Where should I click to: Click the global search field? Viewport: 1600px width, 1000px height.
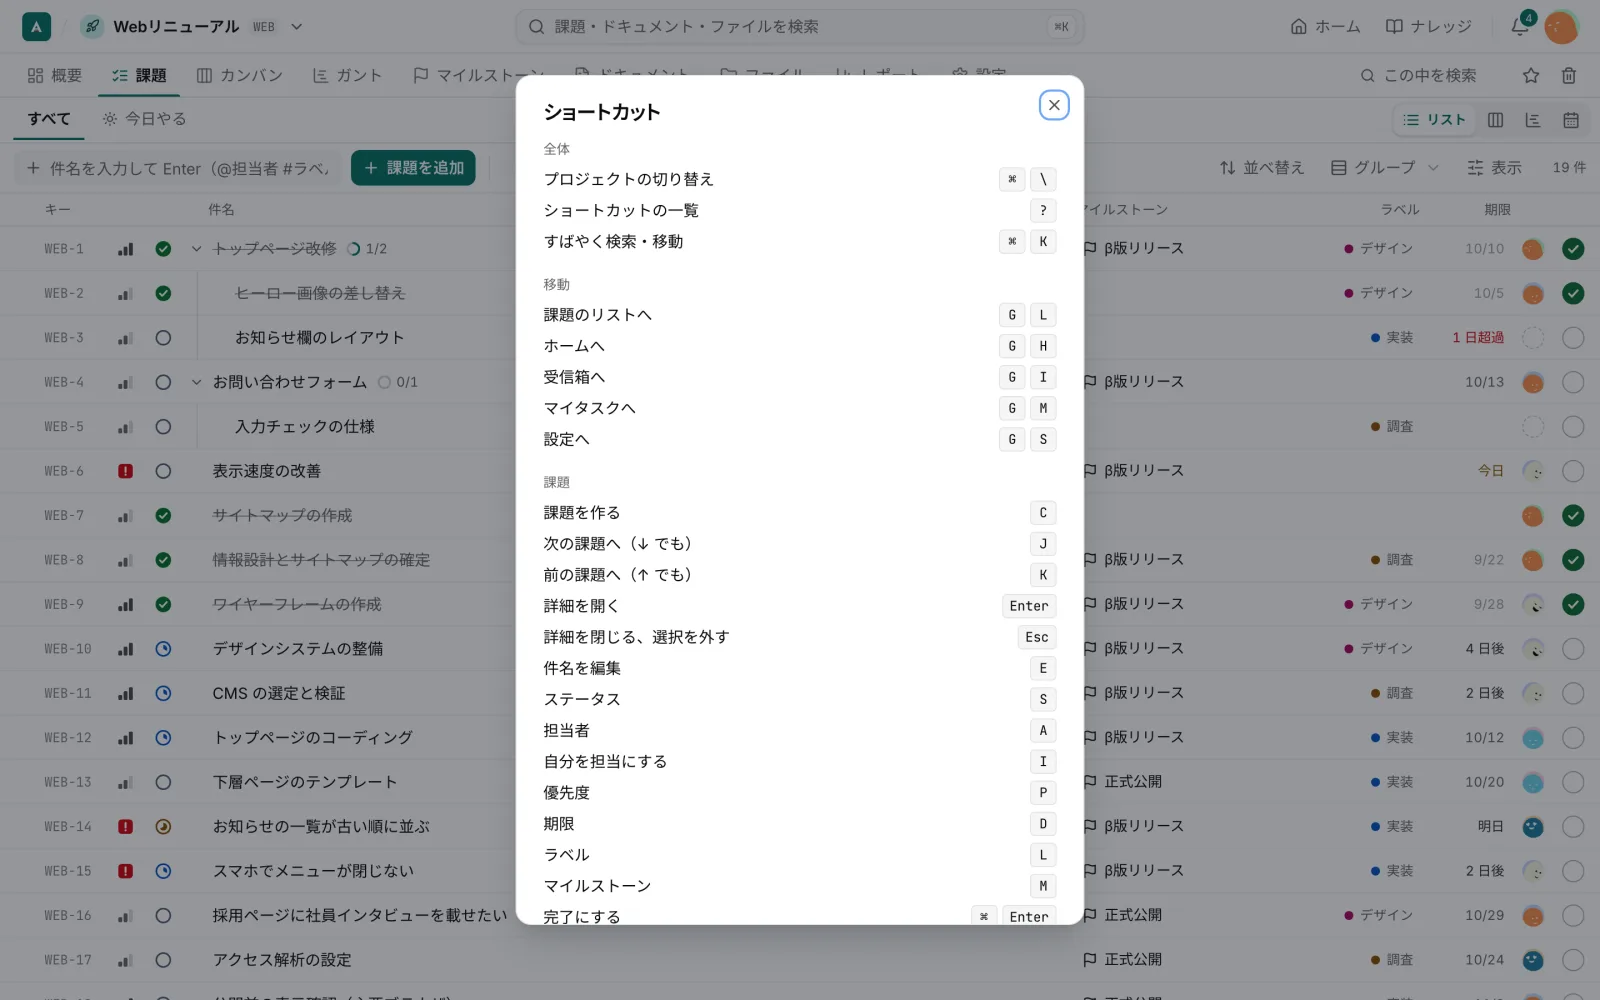click(799, 27)
